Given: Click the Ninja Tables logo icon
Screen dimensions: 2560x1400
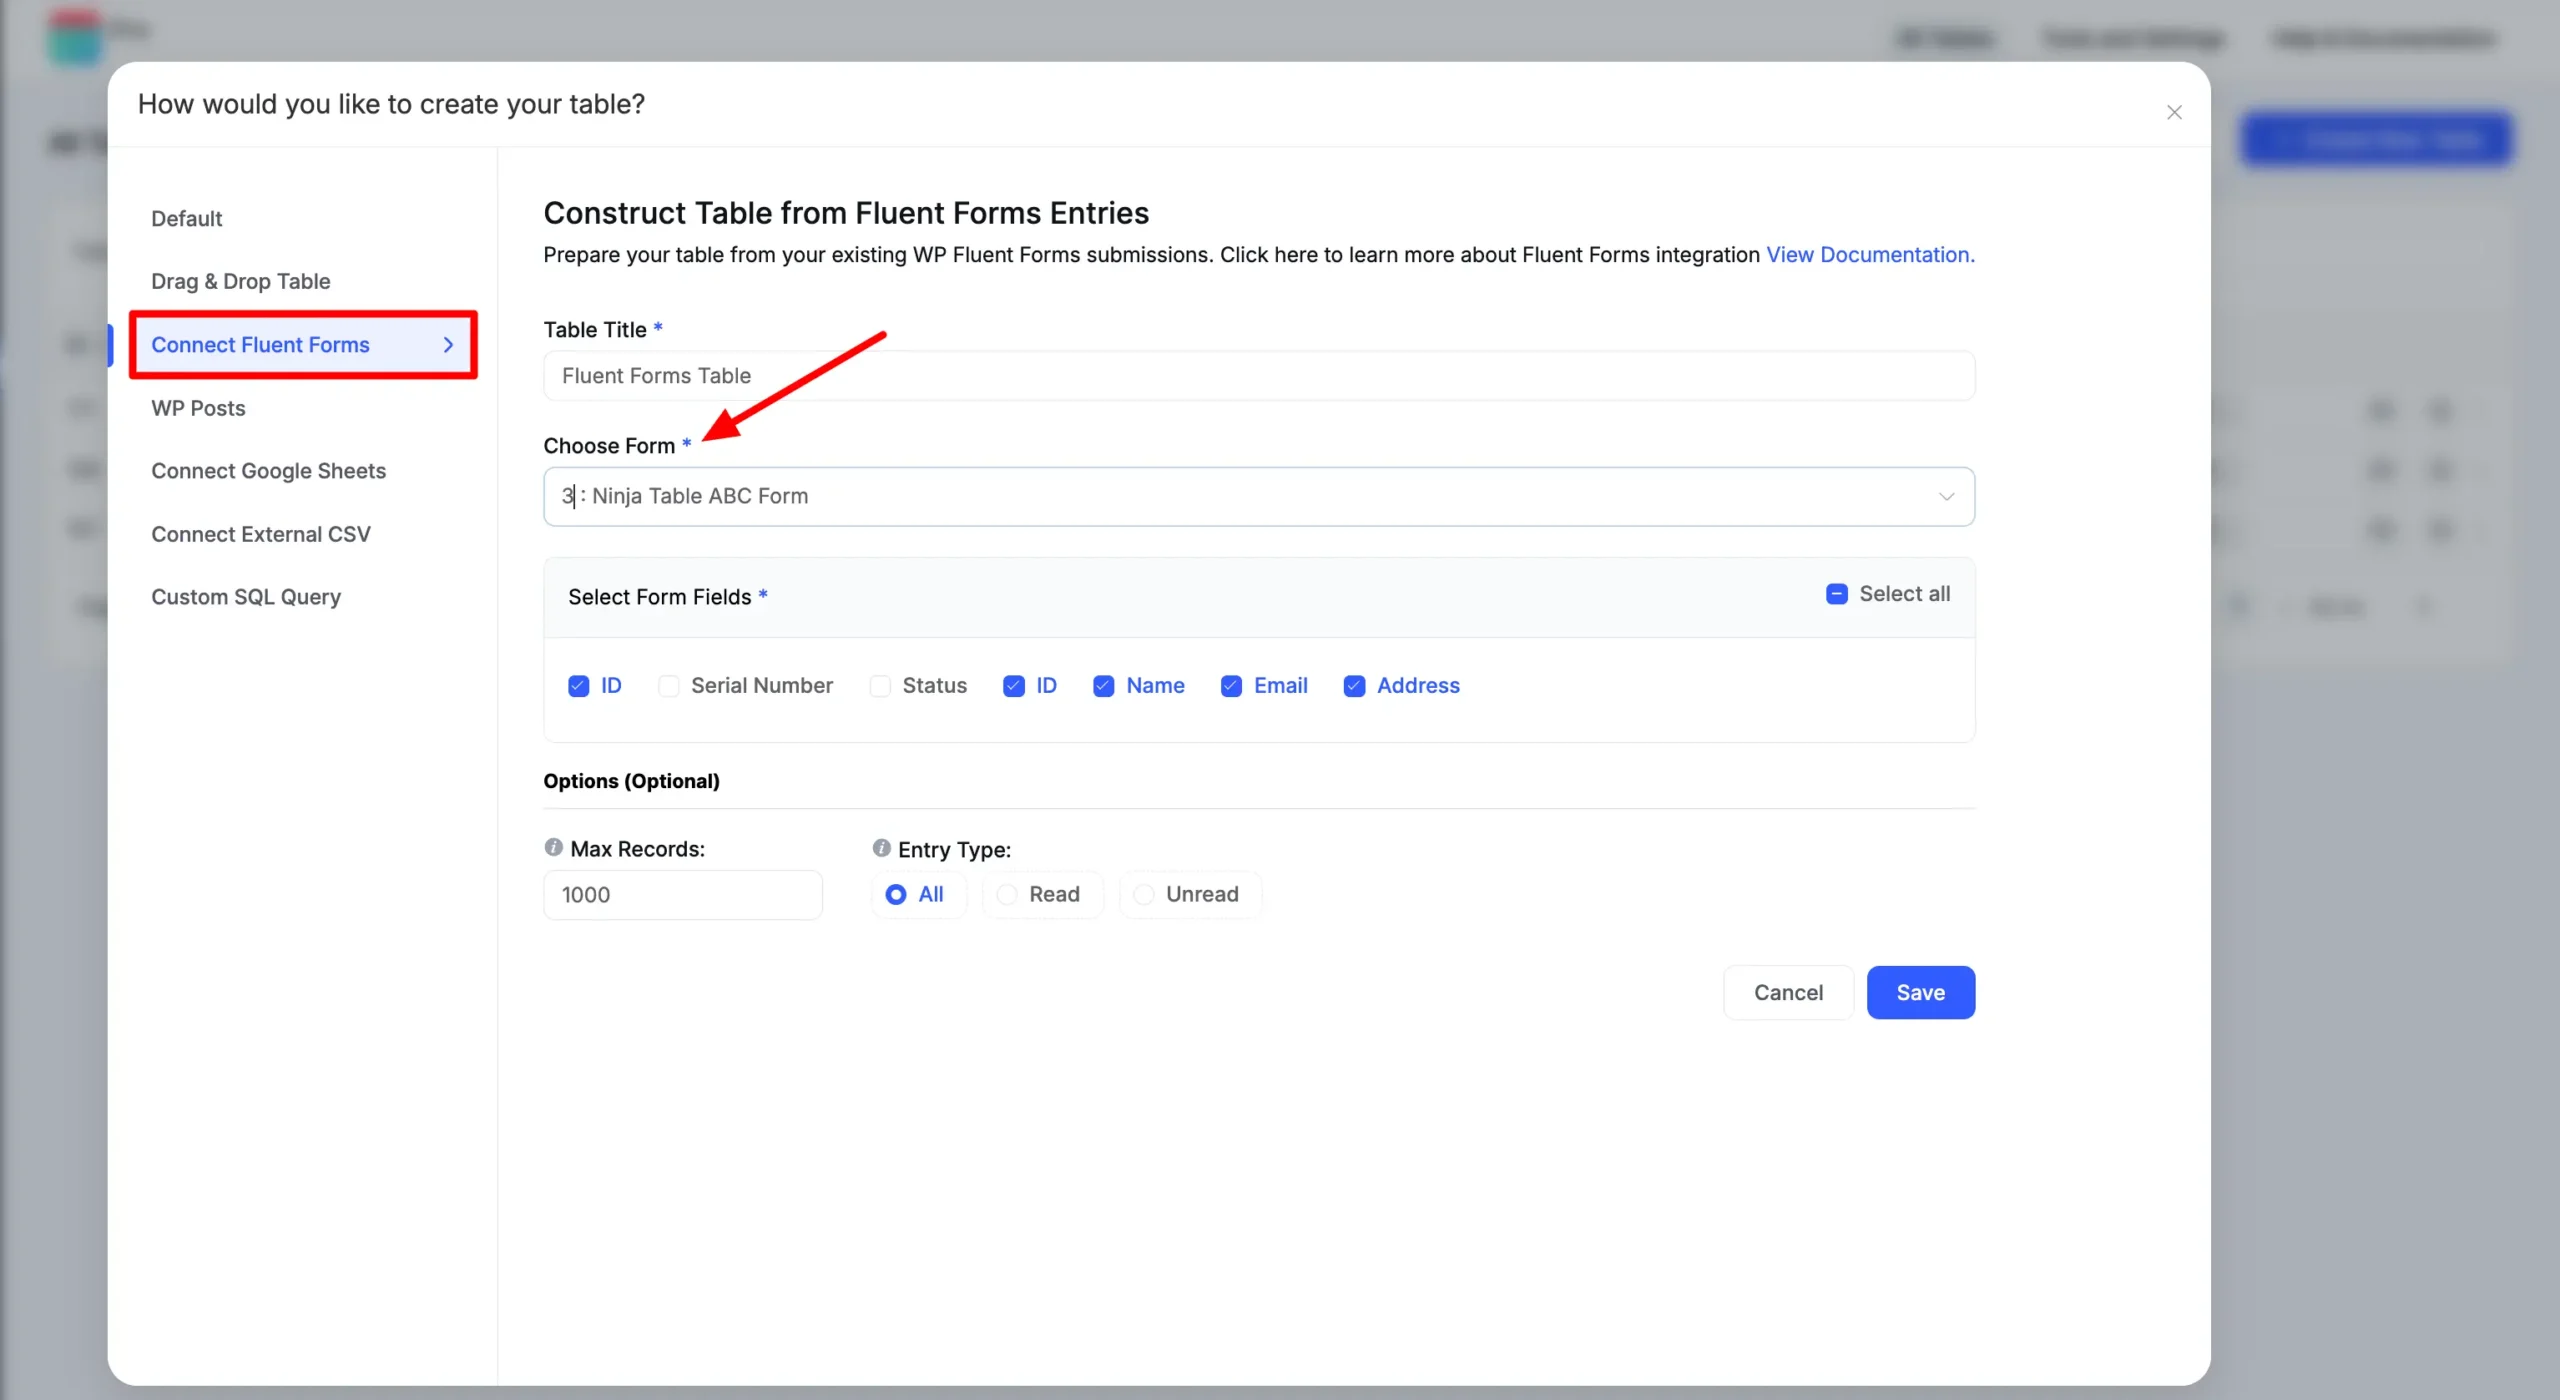Looking at the screenshot, I should (x=75, y=36).
